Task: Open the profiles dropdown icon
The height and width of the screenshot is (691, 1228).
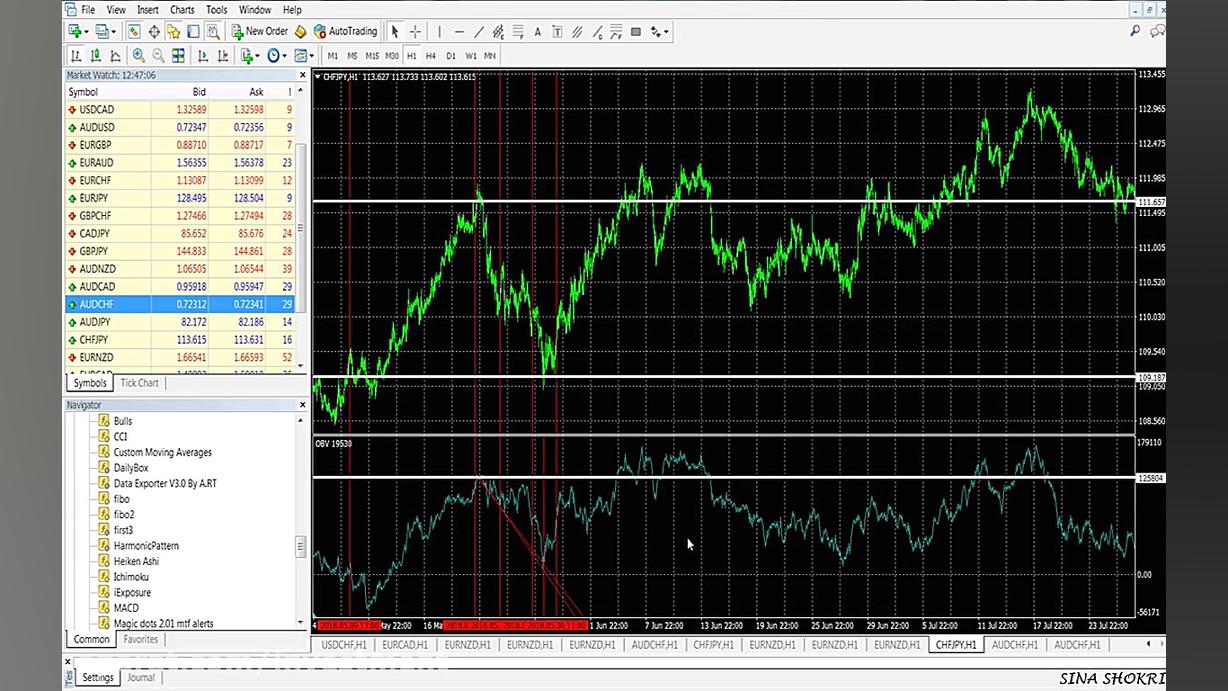Action: click(x=104, y=32)
